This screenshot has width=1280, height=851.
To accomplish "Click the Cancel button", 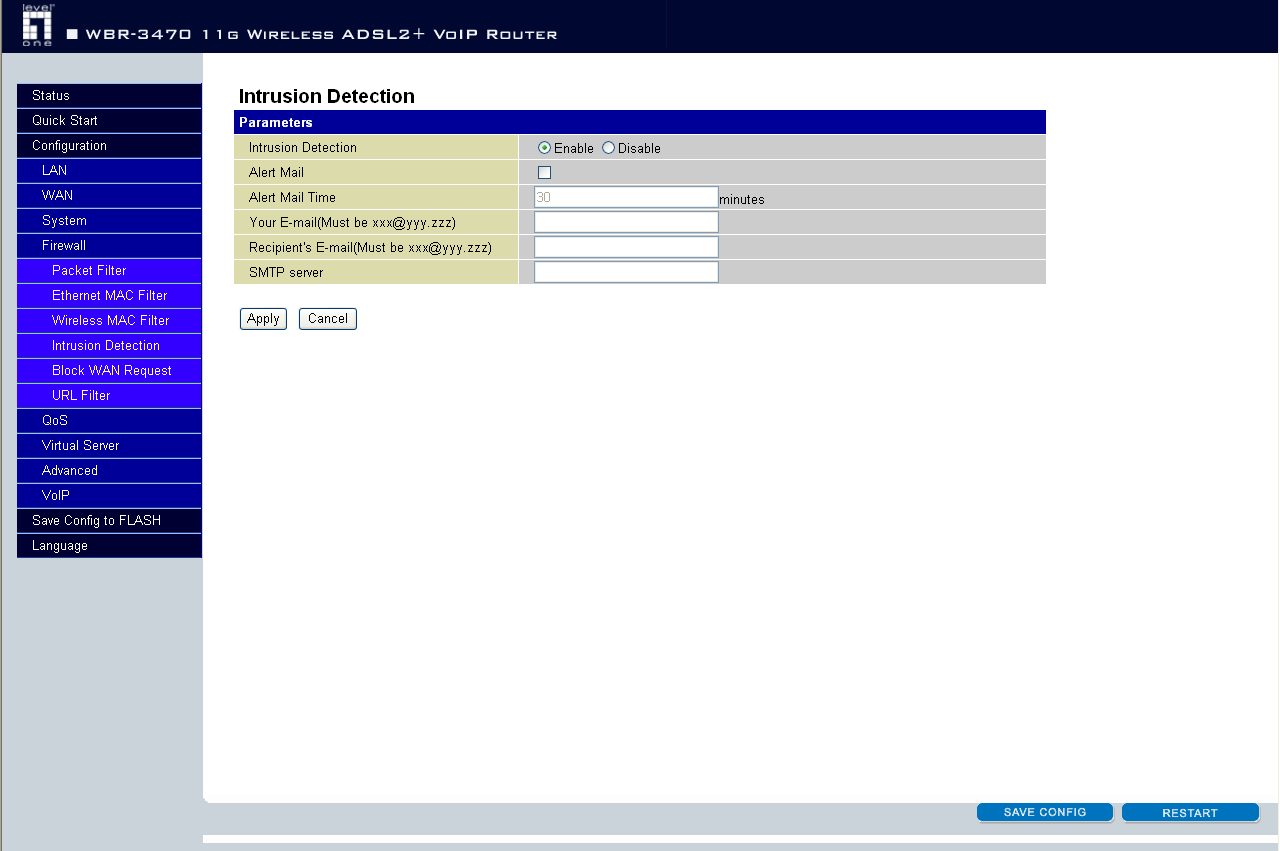I will (328, 319).
